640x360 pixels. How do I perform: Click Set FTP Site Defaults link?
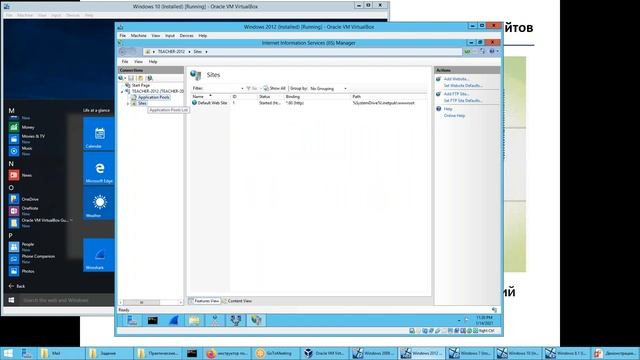click(463, 100)
